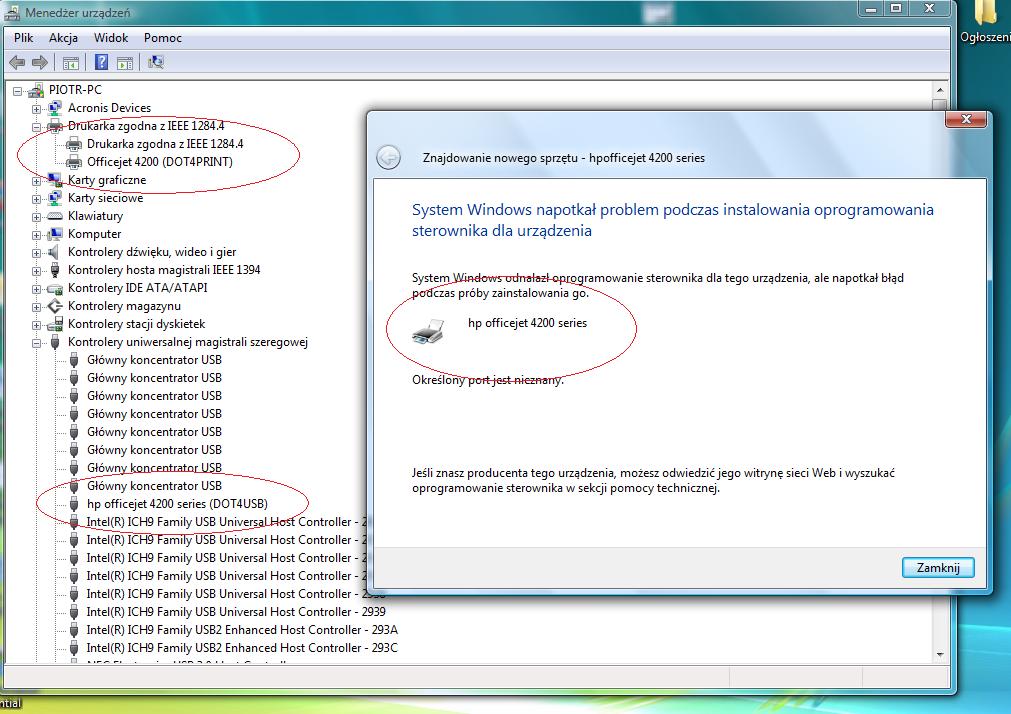Select Officejet 4200 (DOT4PRINT) entry
Image resolution: width=1011 pixels, height=714 pixels.
click(160, 162)
